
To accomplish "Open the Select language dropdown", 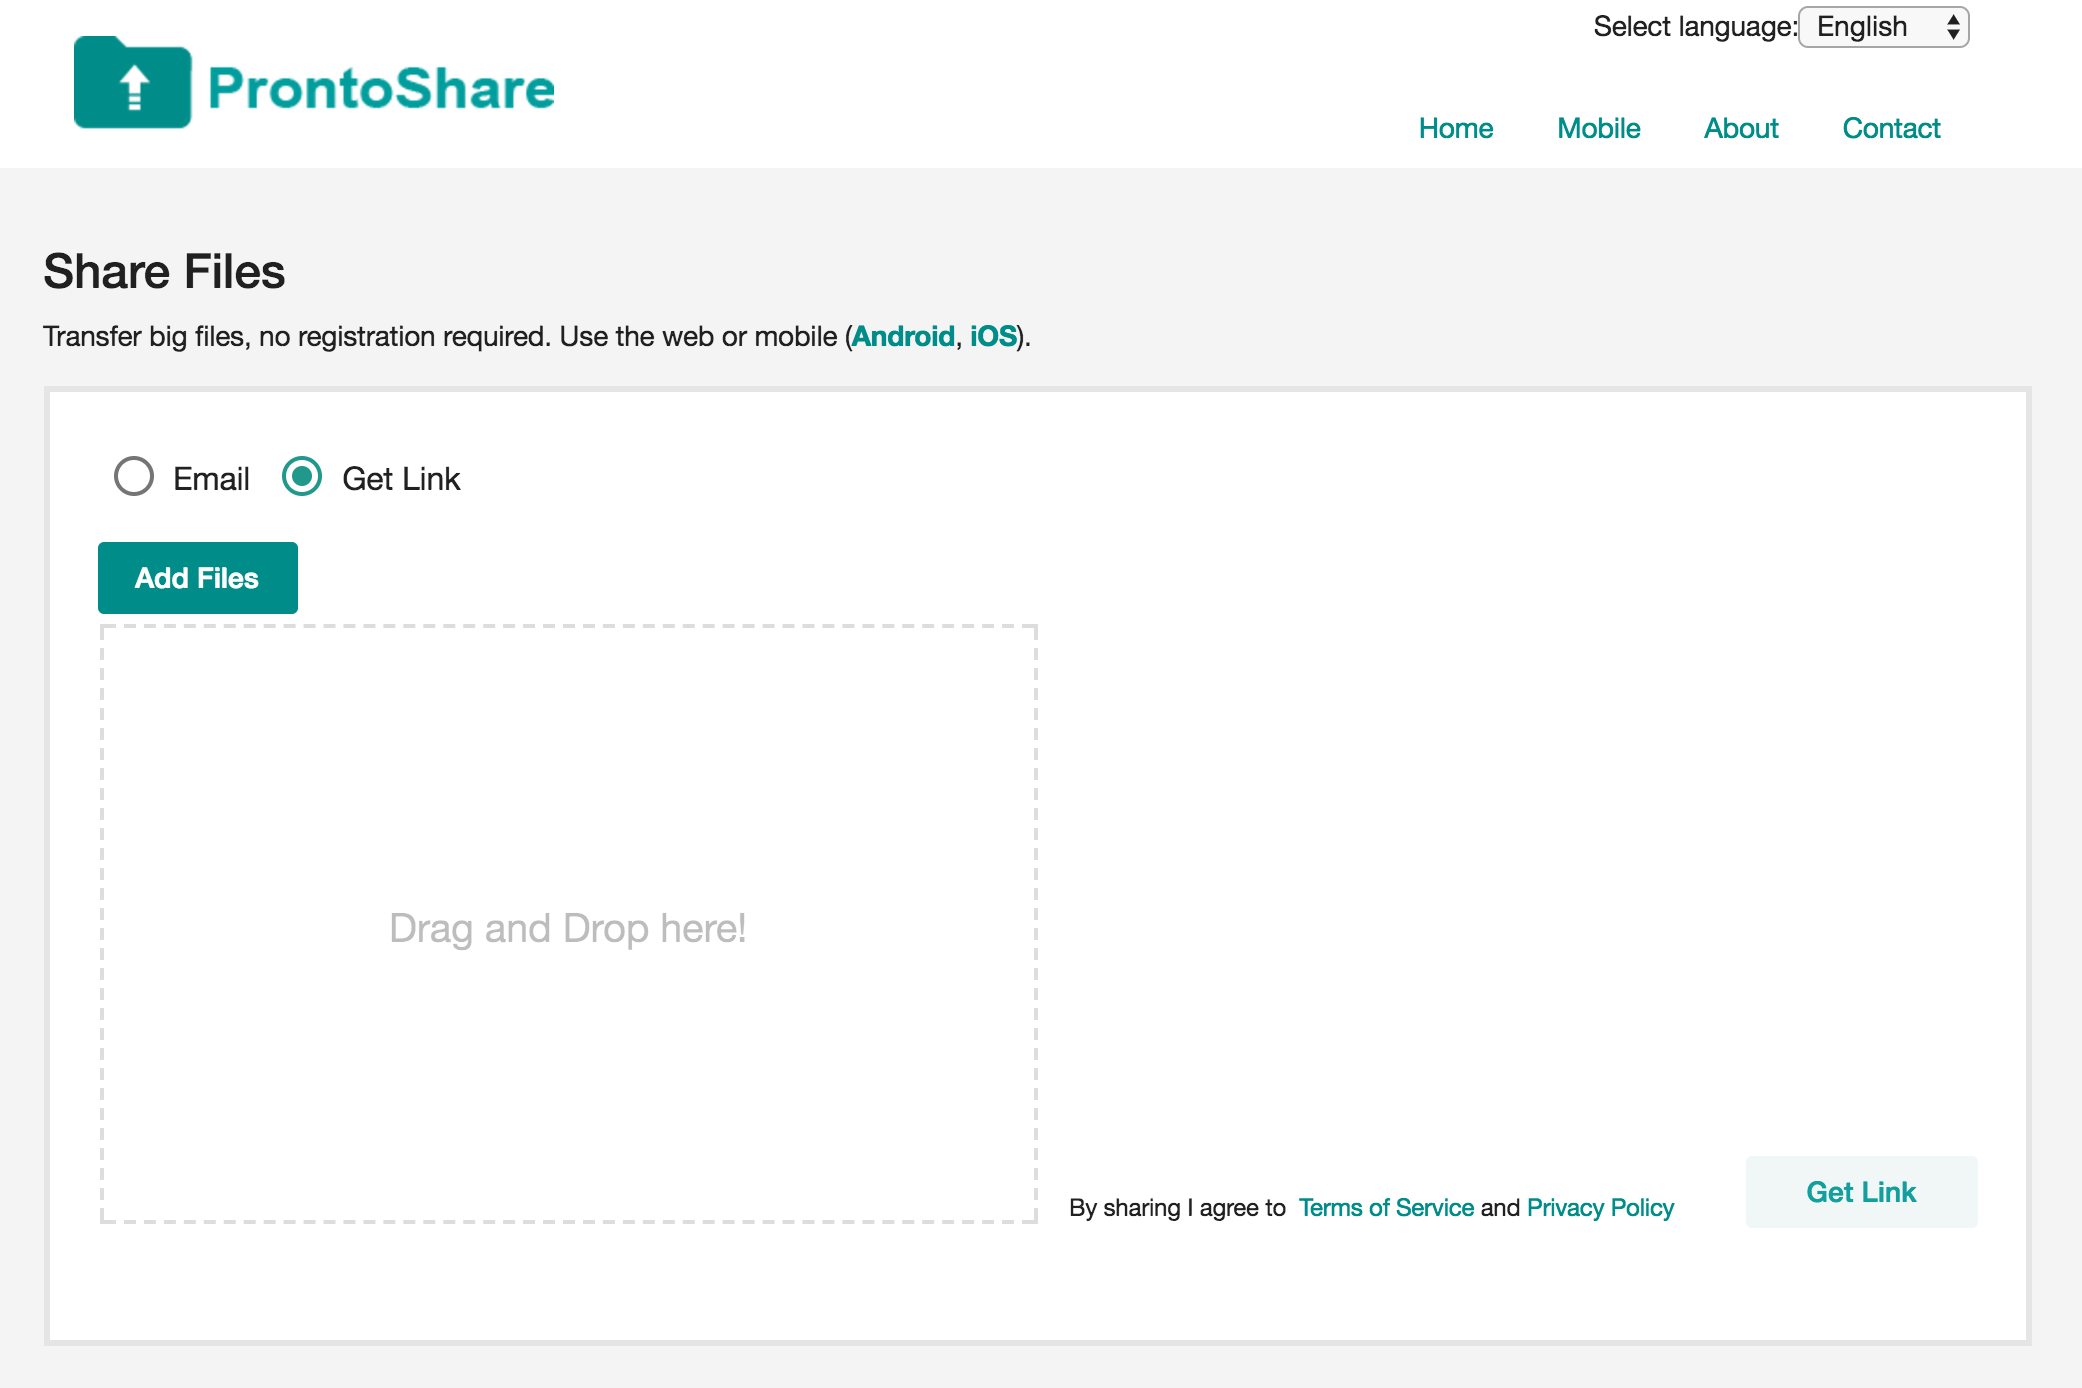I will click(x=1882, y=26).
